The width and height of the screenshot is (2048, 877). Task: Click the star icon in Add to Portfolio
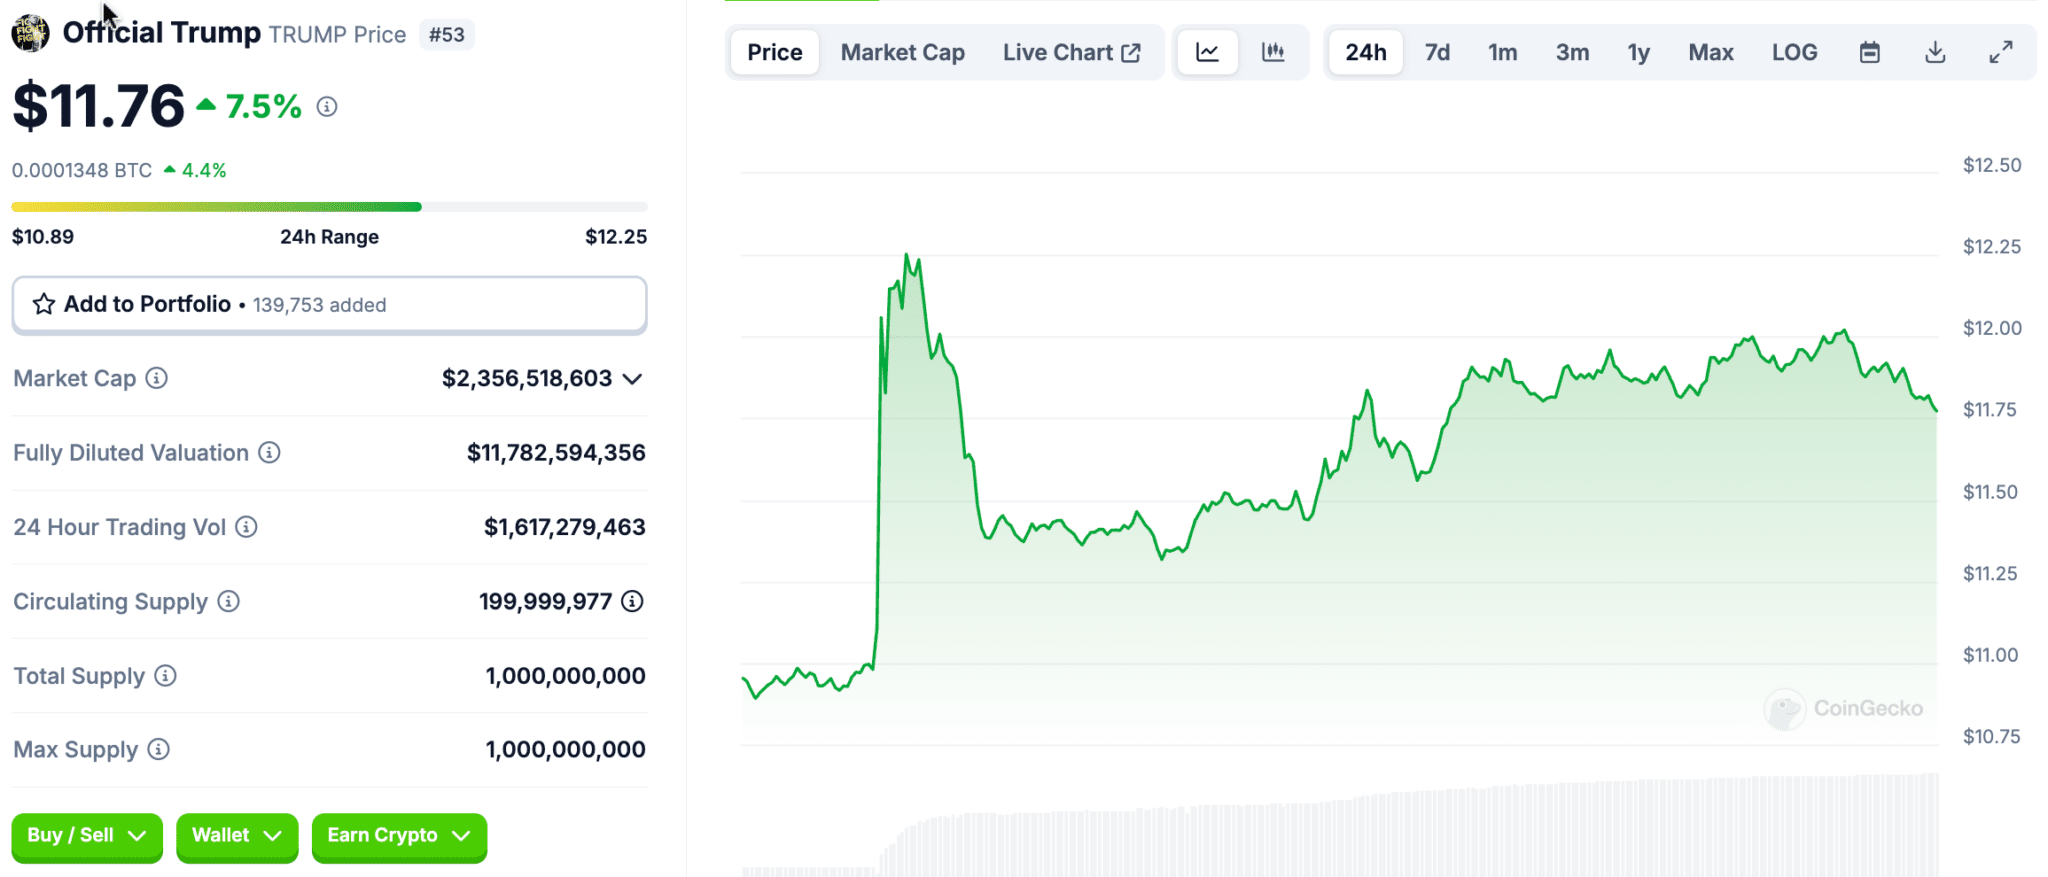pos(44,304)
